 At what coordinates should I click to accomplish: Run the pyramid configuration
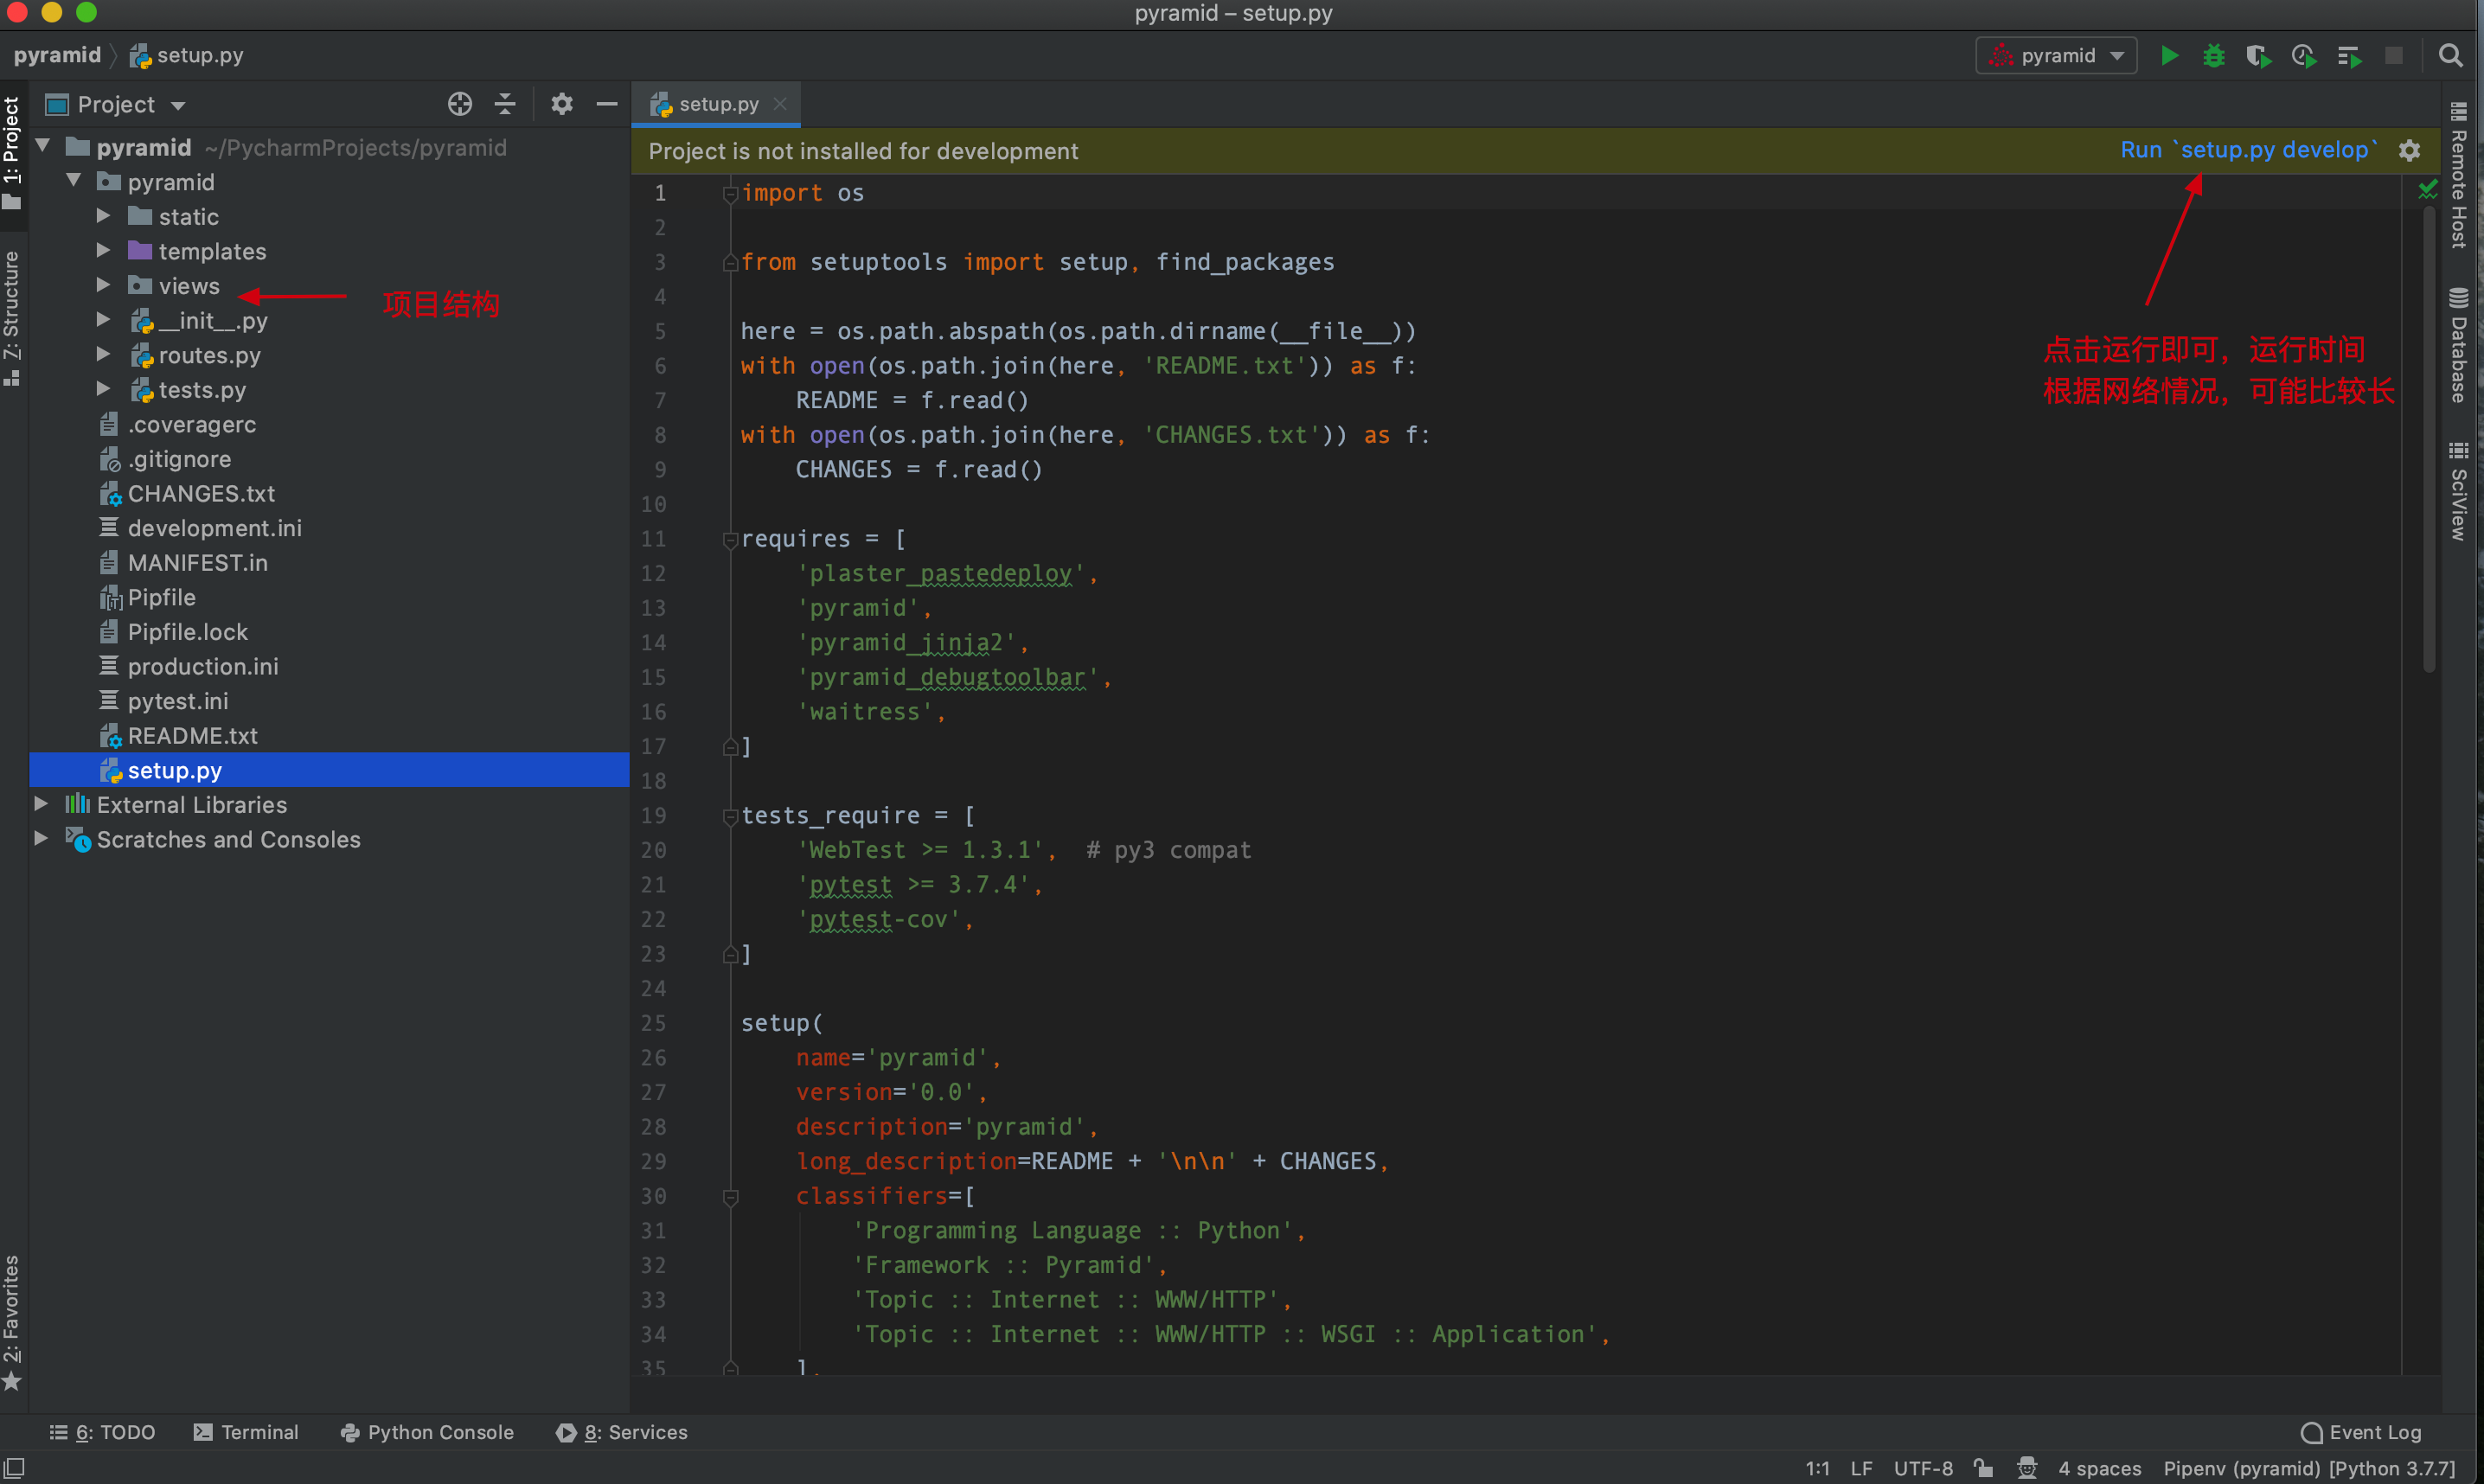(2169, 56)
